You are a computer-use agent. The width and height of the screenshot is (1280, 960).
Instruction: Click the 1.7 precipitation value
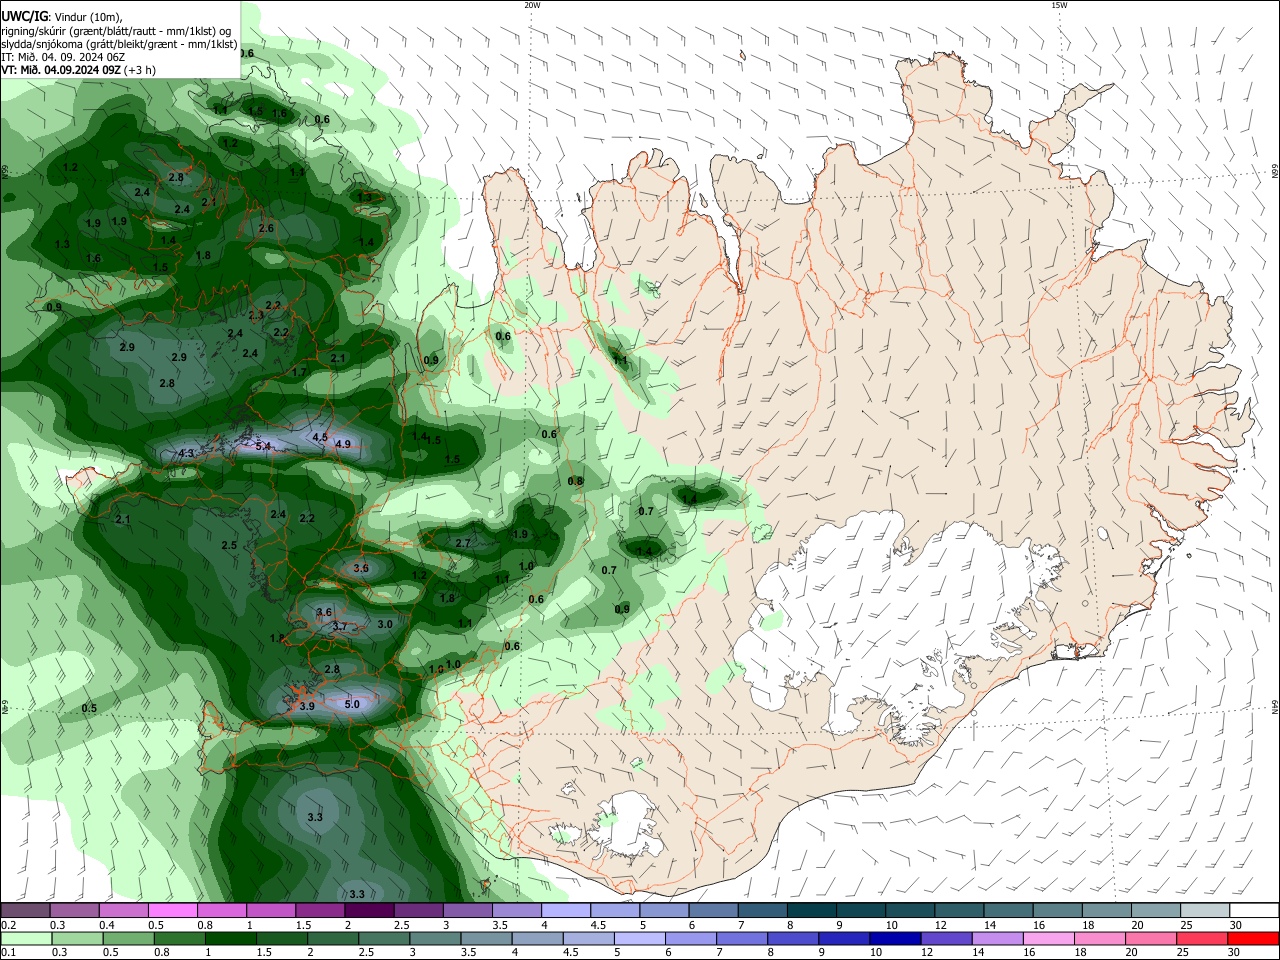click(299, 372)
